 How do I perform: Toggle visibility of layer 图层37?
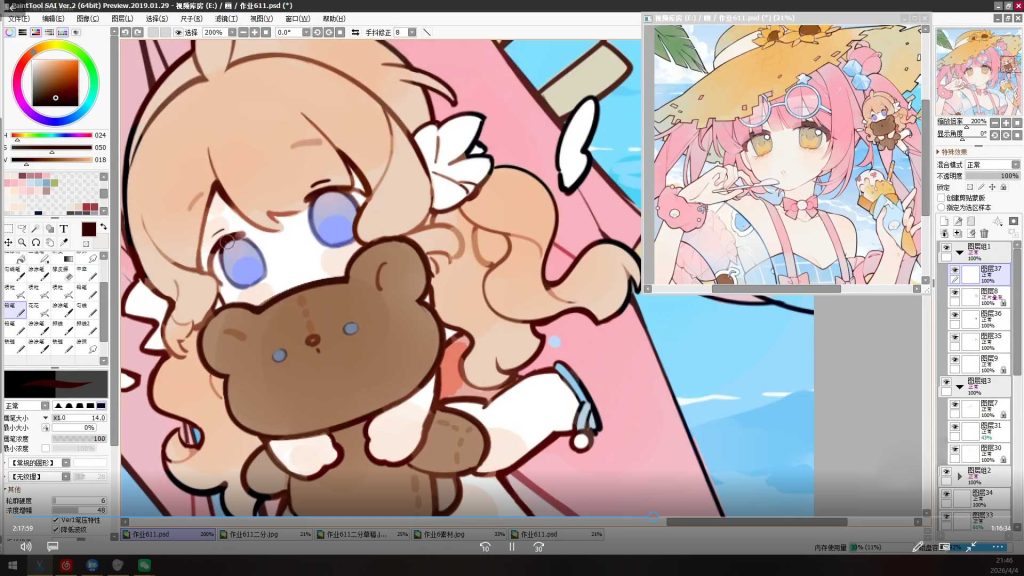955,270
